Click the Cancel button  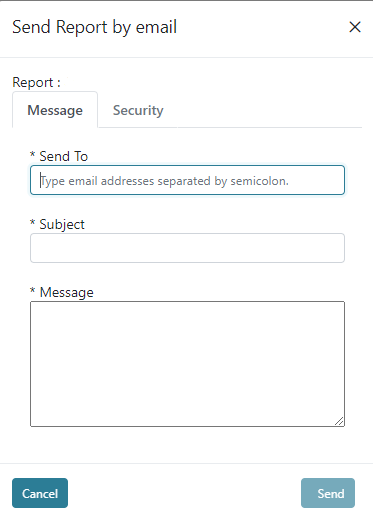[x=40, y=493]
